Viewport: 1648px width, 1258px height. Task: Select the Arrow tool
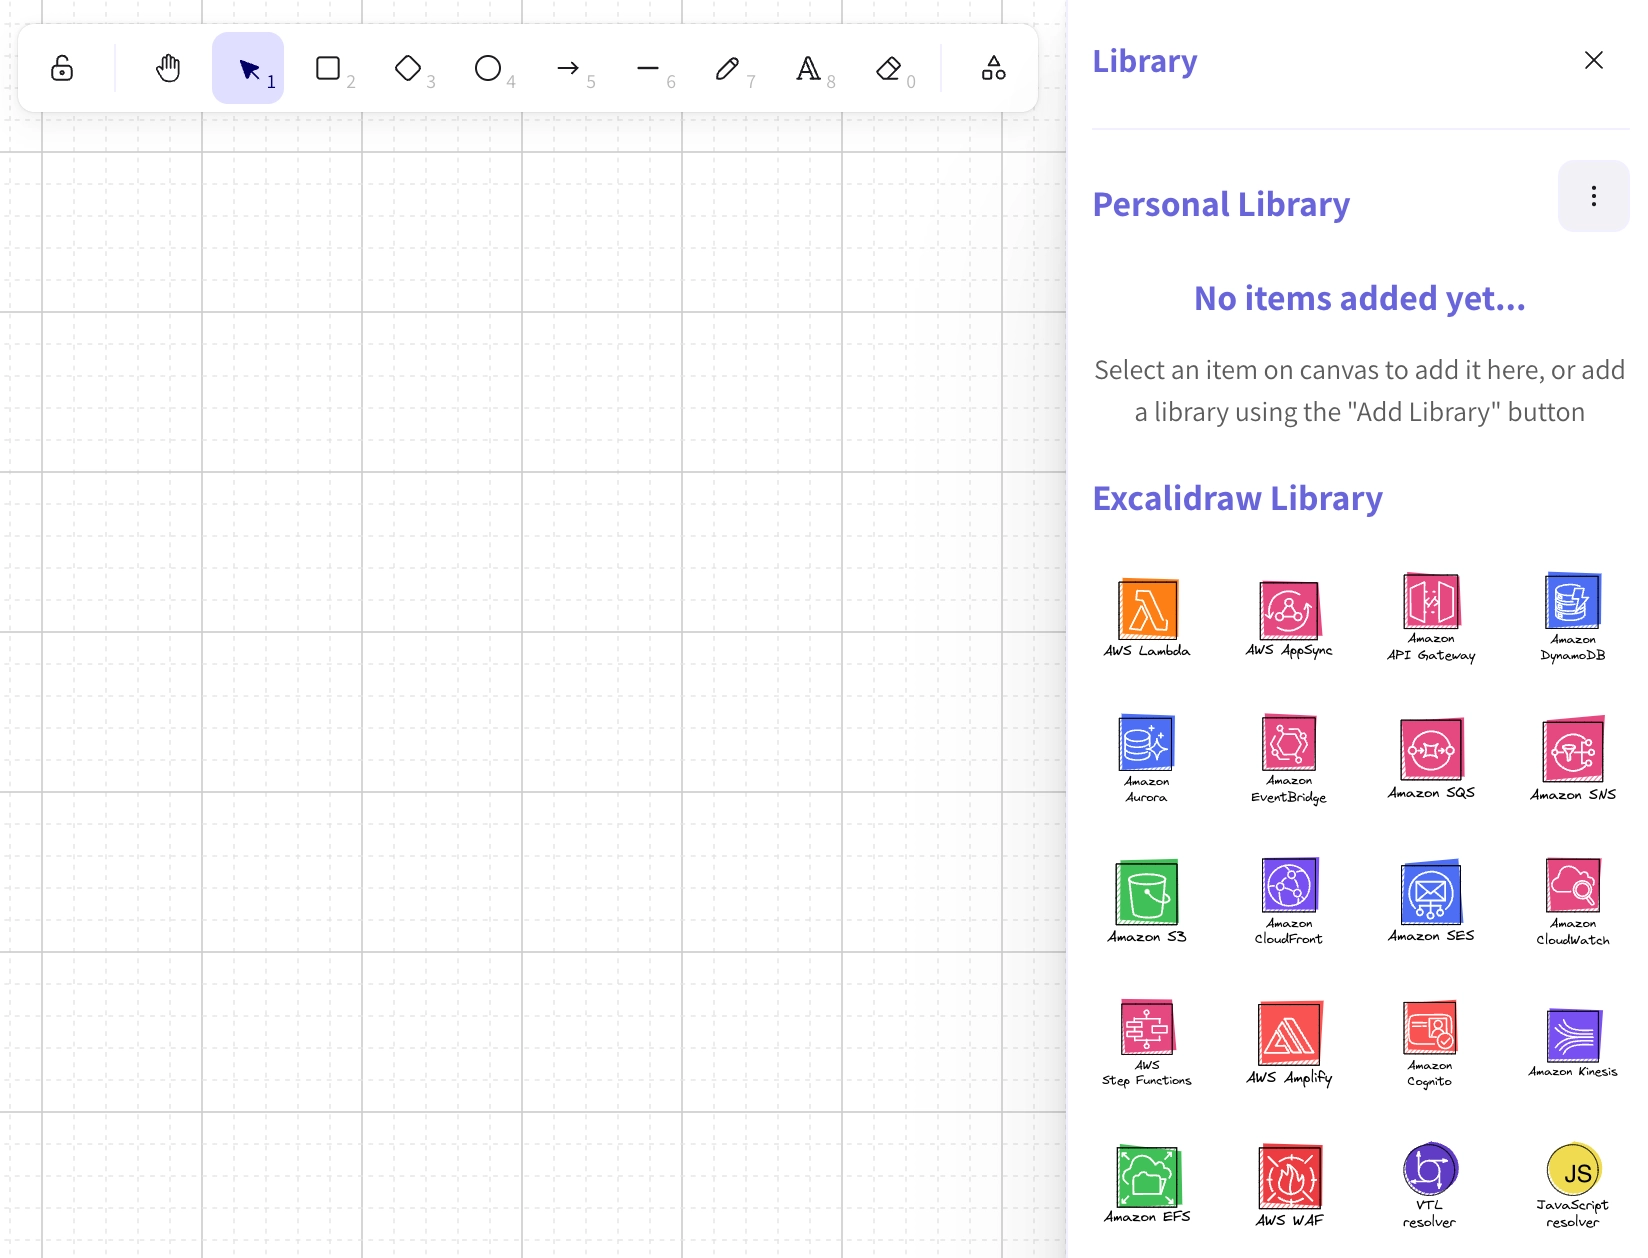tap(568, 68)
